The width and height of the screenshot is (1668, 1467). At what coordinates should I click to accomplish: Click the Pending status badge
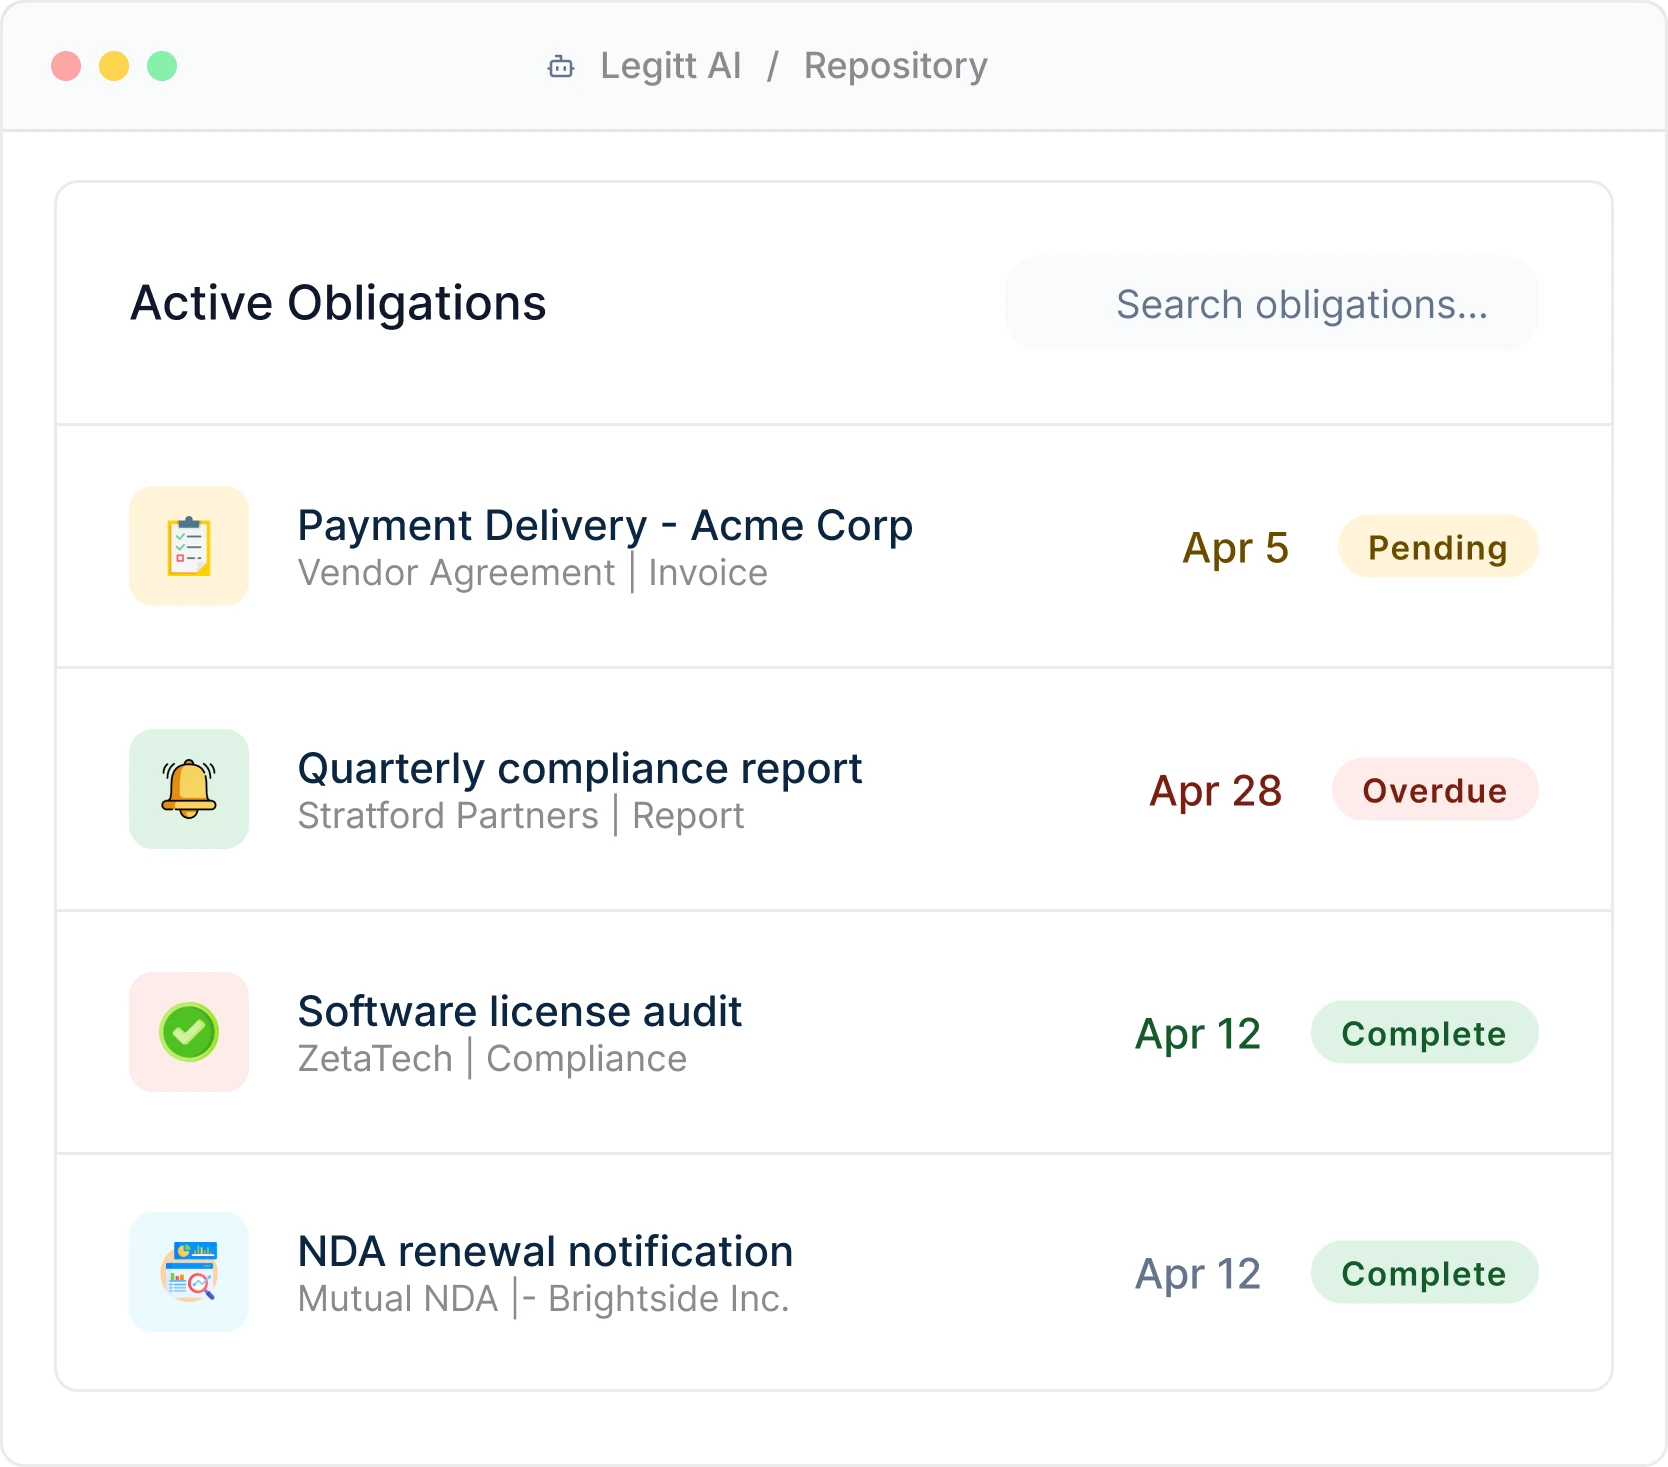pyautogui.click(x=1437, y=547)
